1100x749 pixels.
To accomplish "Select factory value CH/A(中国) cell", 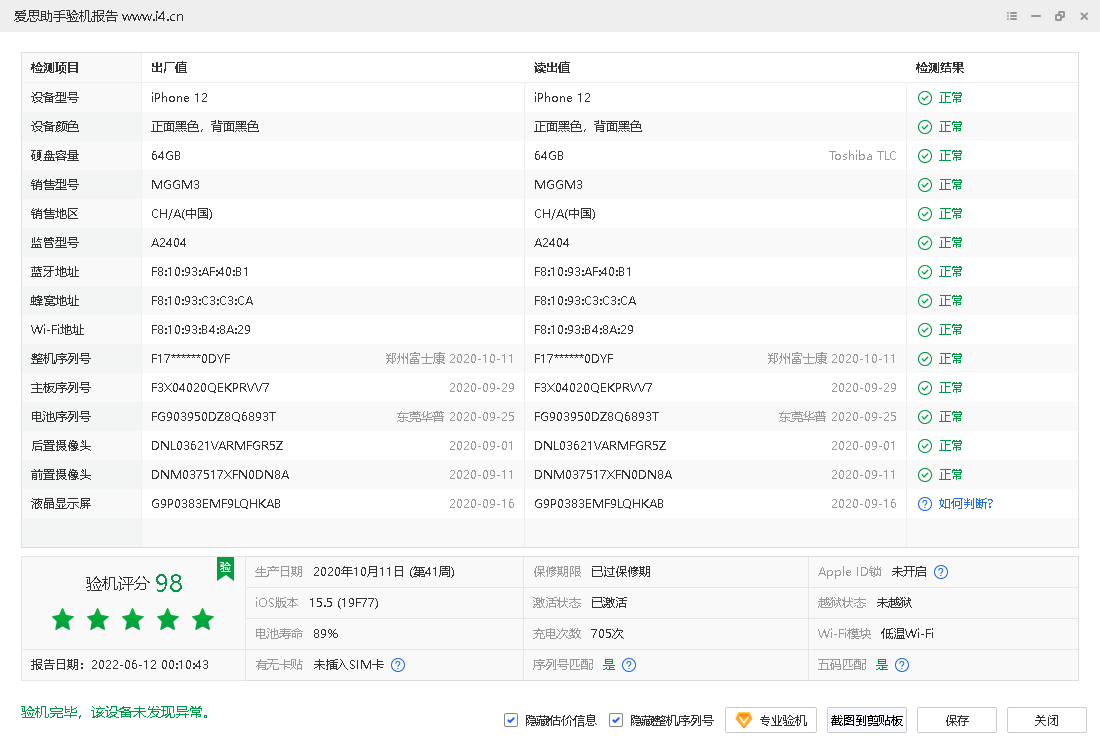I will coord(182,214).
